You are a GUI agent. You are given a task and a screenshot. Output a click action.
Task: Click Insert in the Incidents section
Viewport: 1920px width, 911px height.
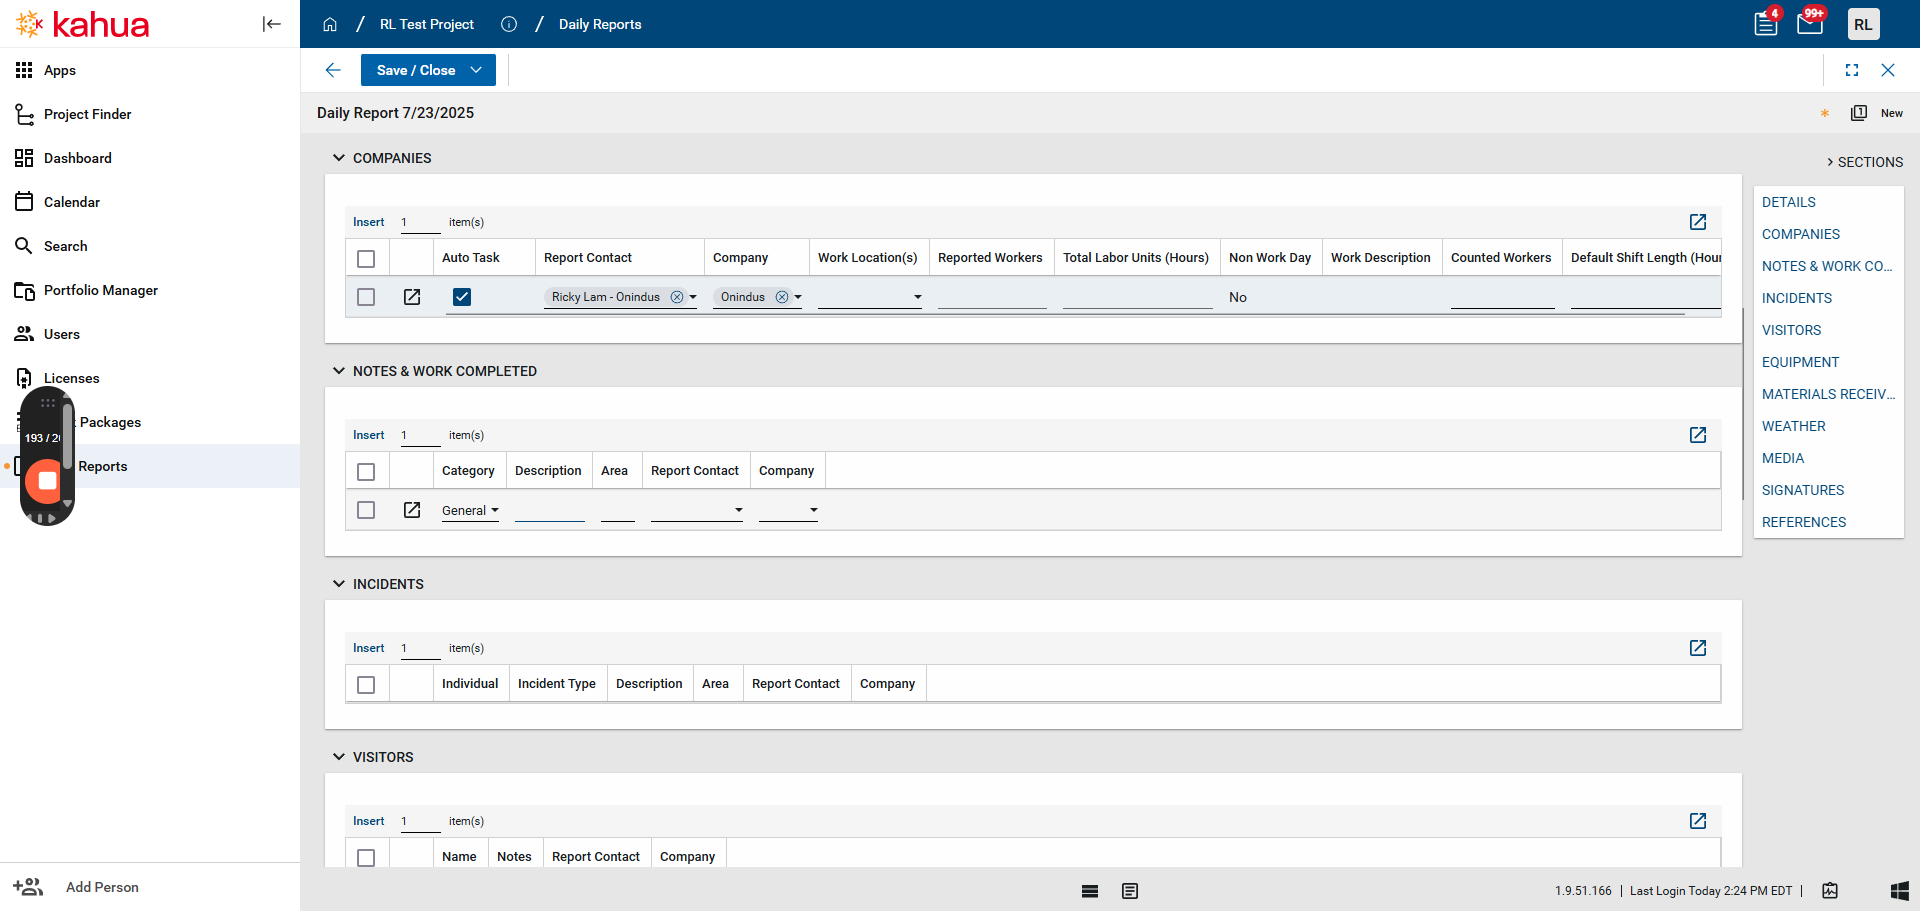(x=368, y=648)
